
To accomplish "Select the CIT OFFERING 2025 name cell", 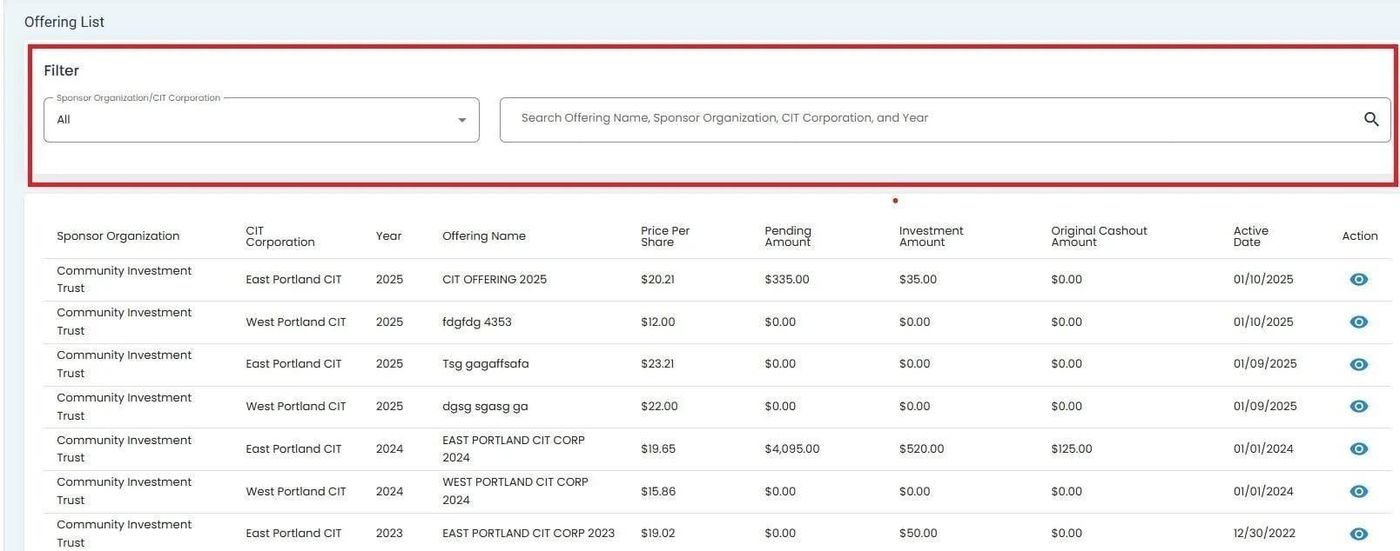I will (494, 280).
